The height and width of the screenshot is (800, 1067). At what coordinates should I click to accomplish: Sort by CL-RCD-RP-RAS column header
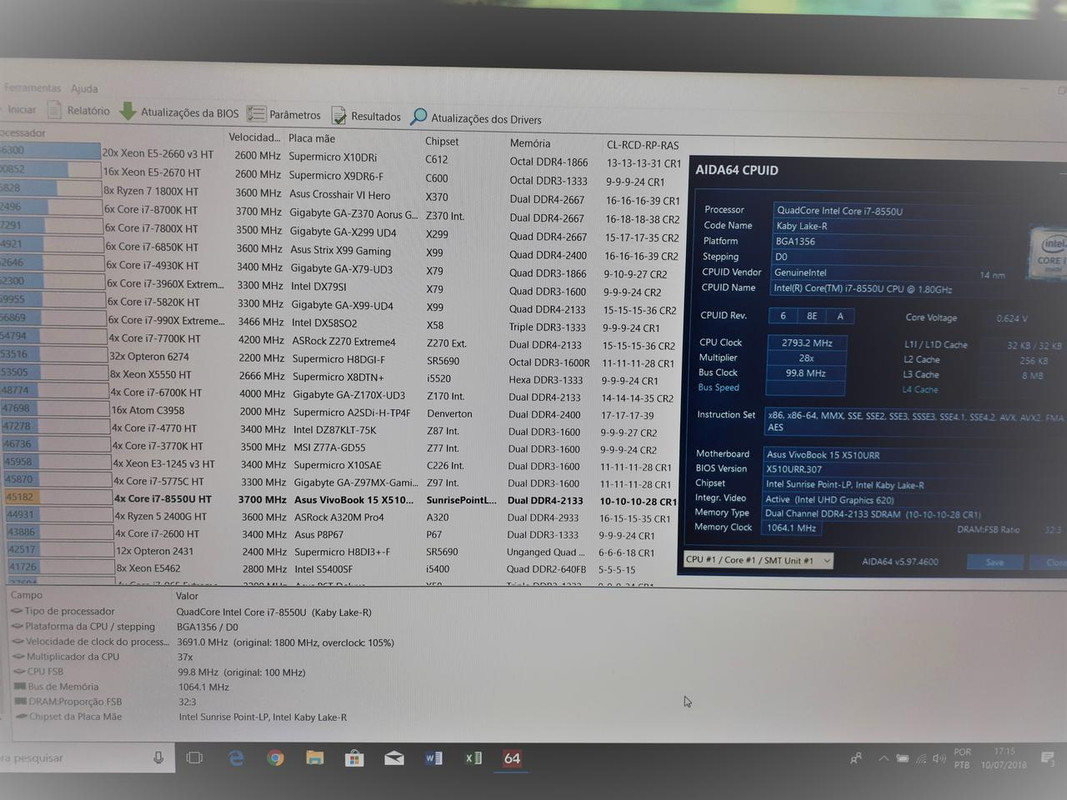(642, 145)
